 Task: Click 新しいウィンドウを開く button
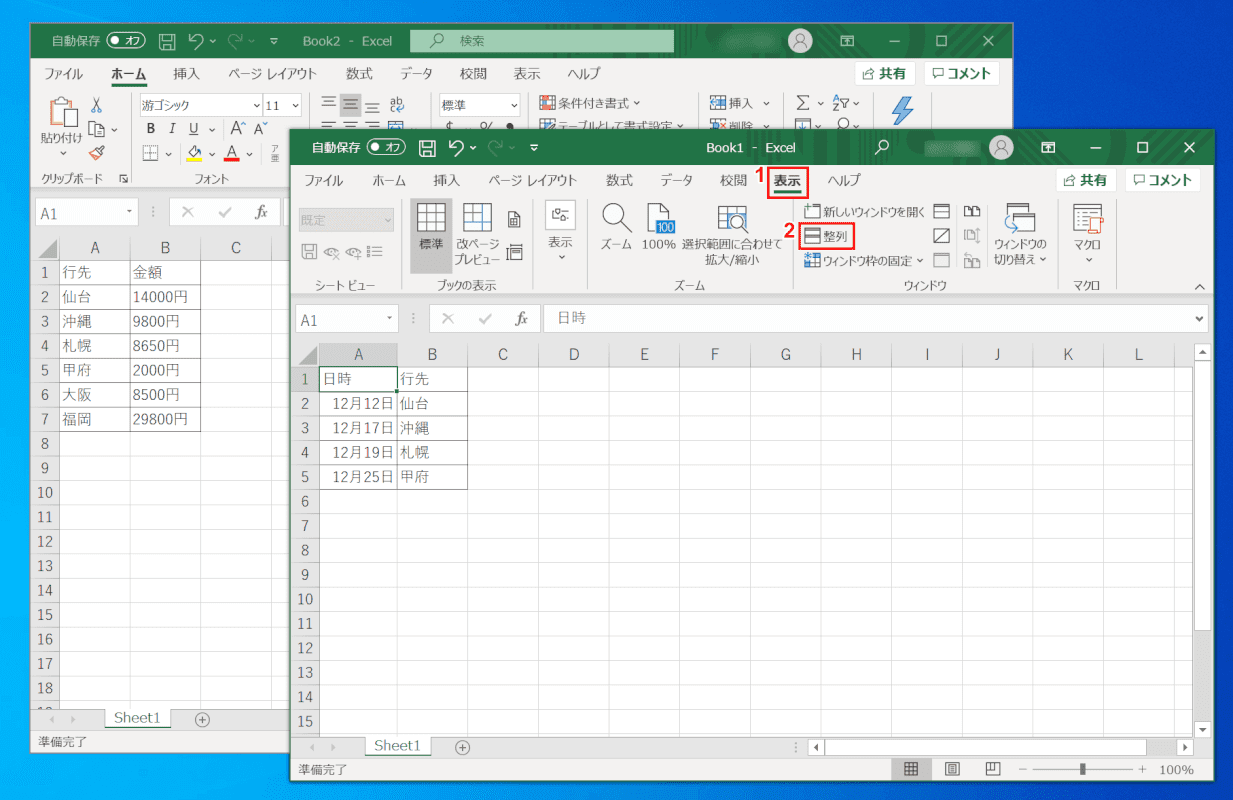(x=865, y=211)
